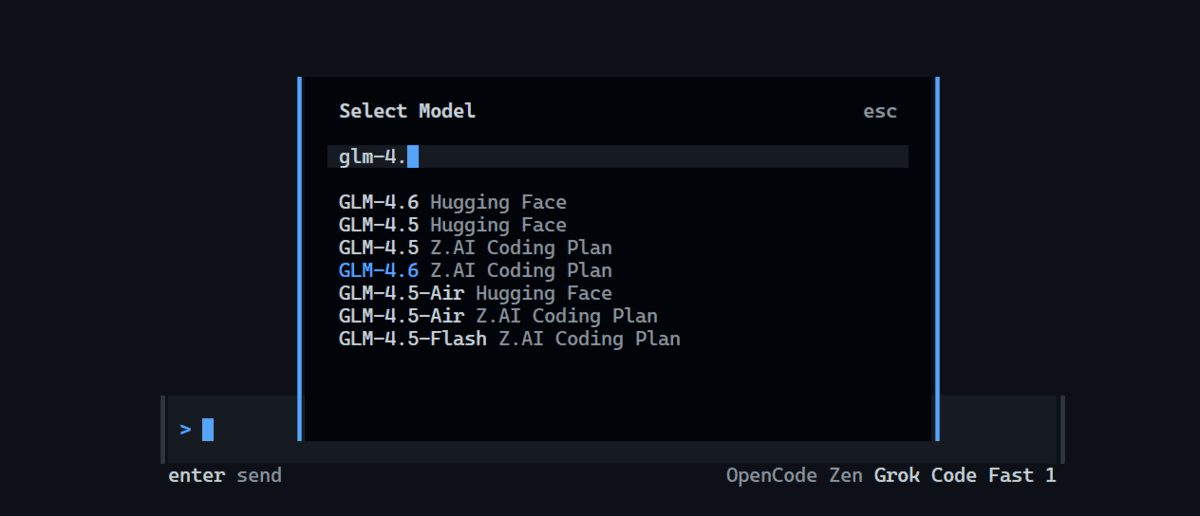The image size is (1200, 516).
Task: Click the block cursor after glm-4. text
Action: coord(413,157)
